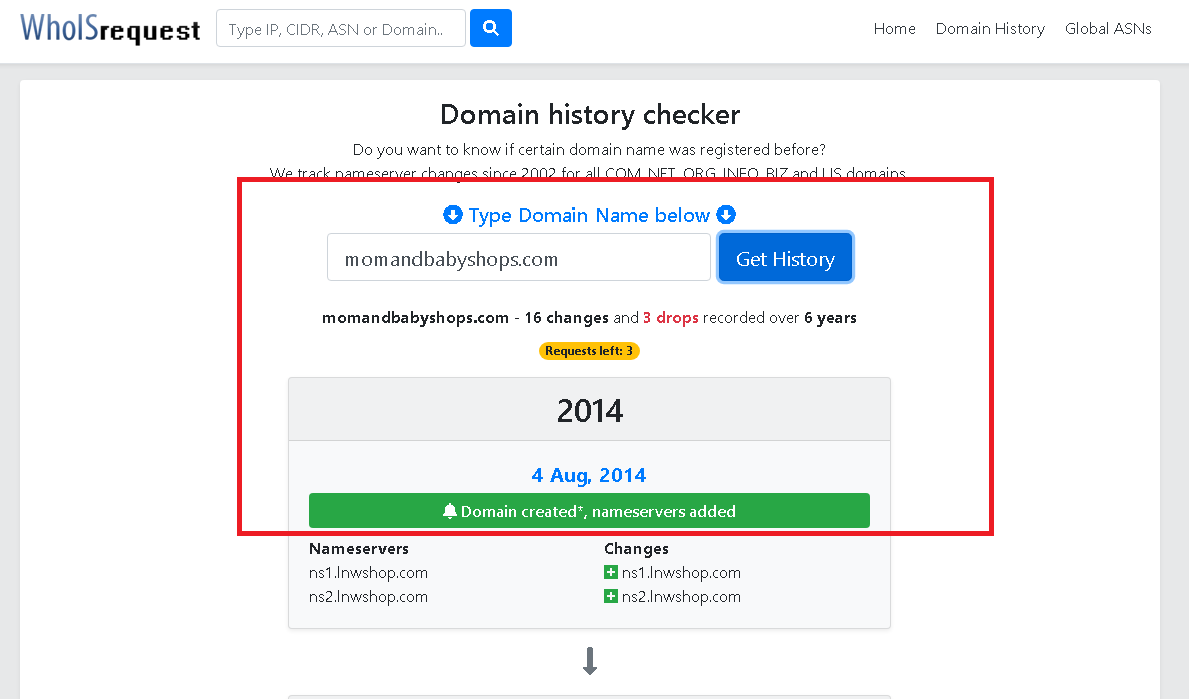This screenshot has height=699, width=1189.
Task: Click the blue search magnifier button
Action: (x=491, y=28)
